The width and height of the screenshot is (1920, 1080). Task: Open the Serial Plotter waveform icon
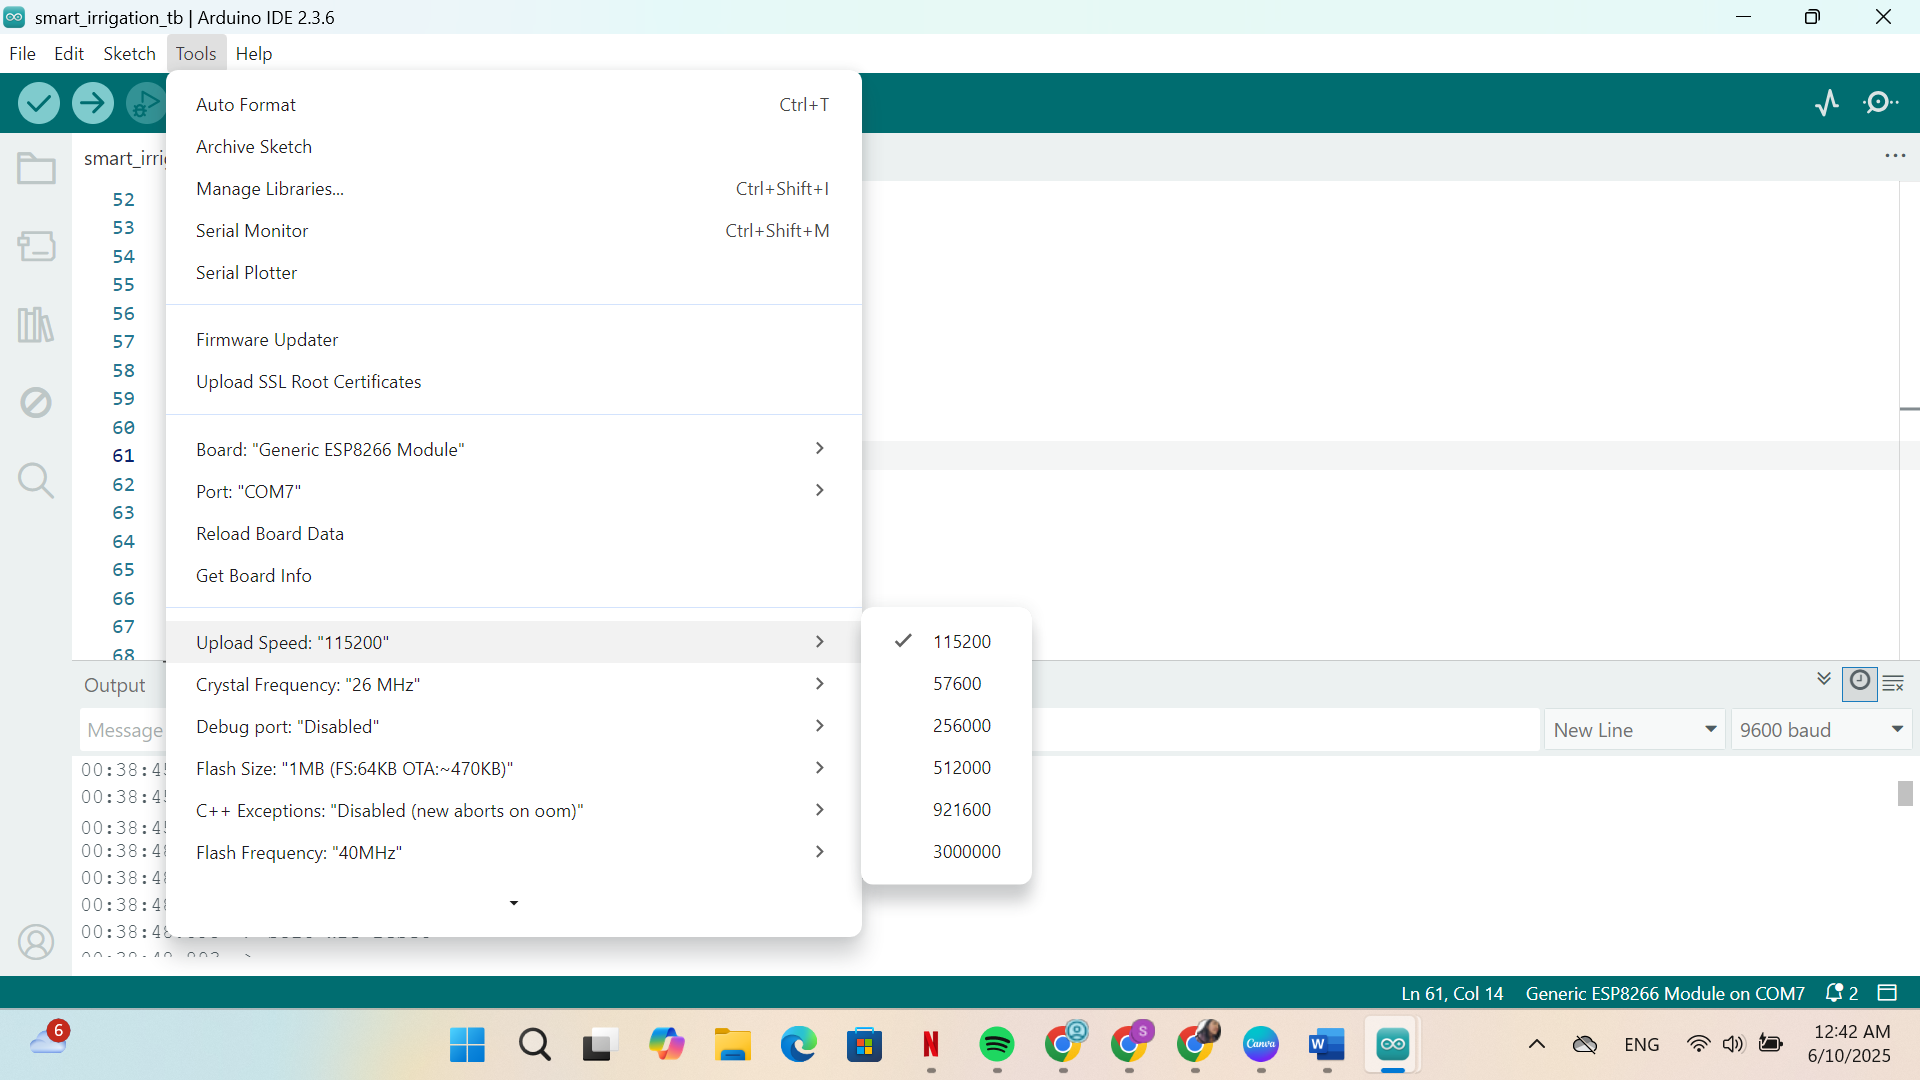pos(1827,103)
